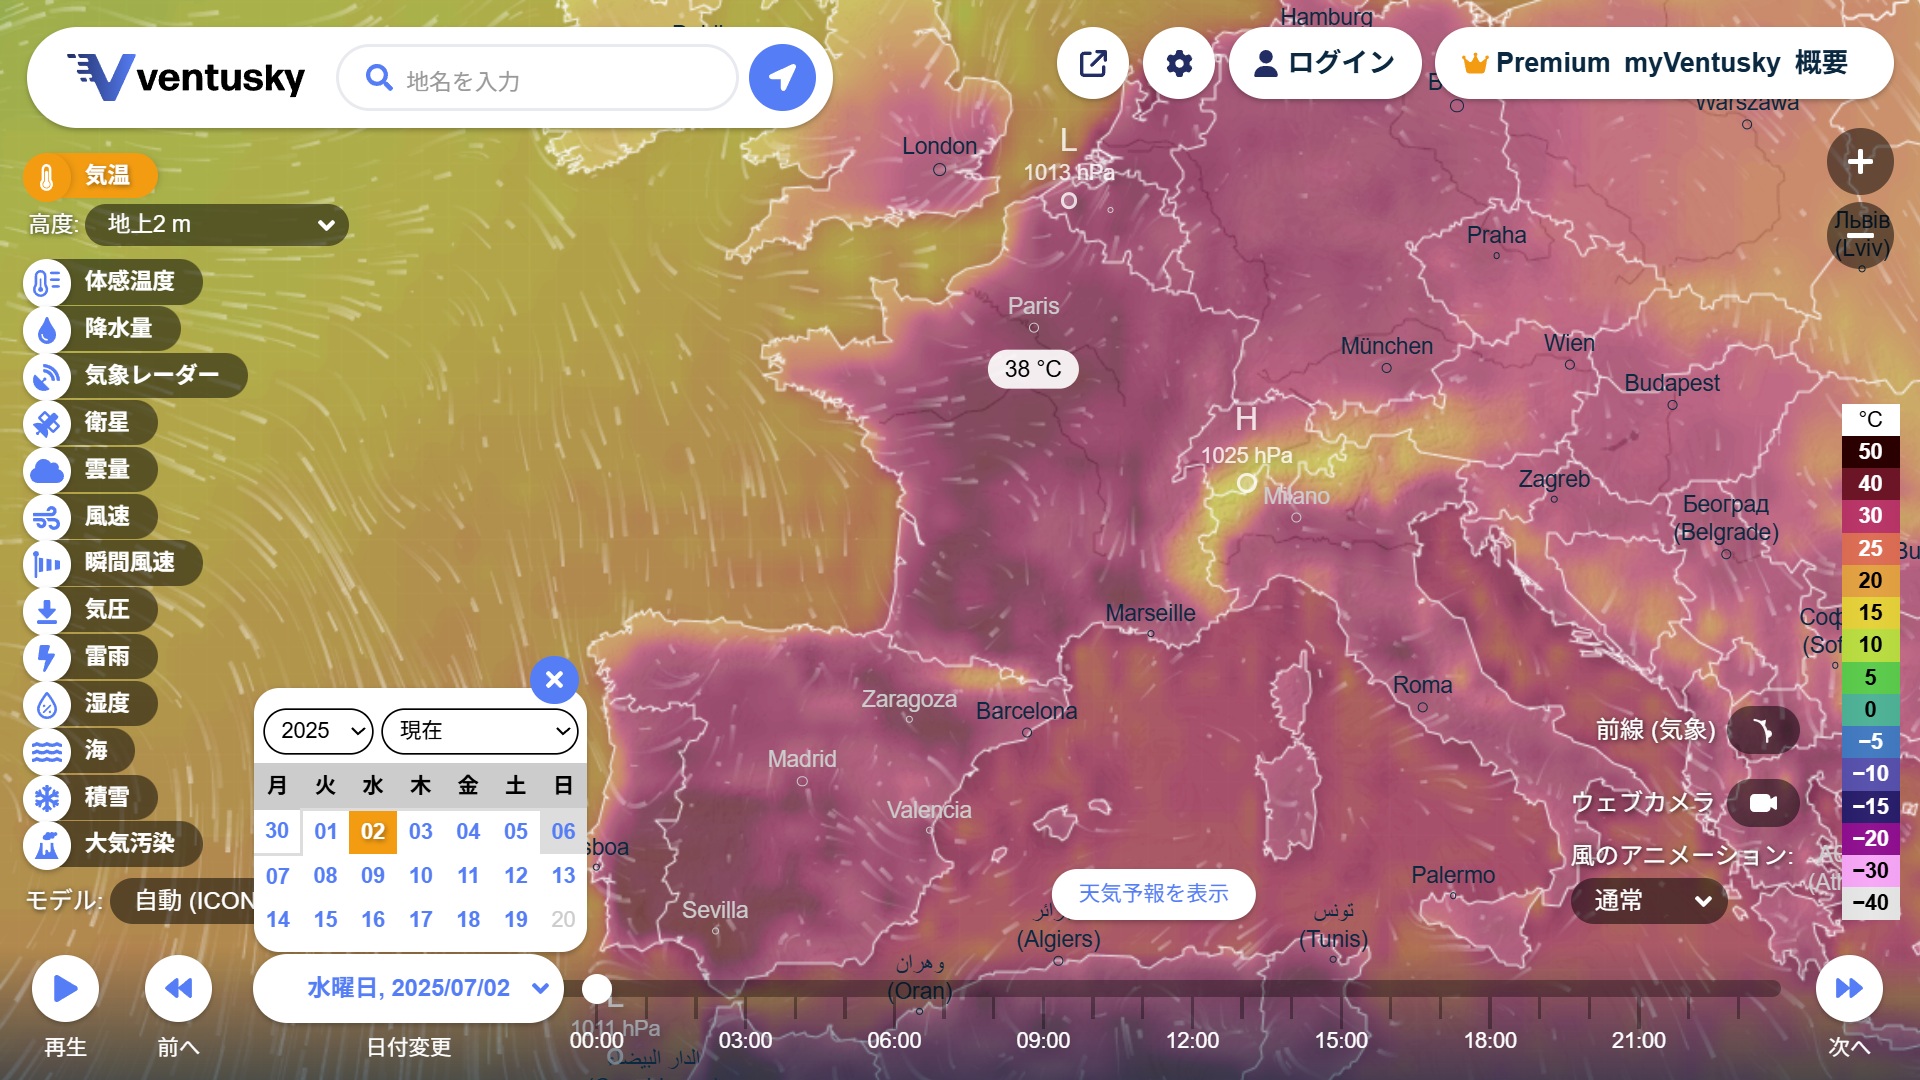Toggle ウェブカメラ webcam display
Viewport: 1920px width, 1080px height.
coord(1763,803)
